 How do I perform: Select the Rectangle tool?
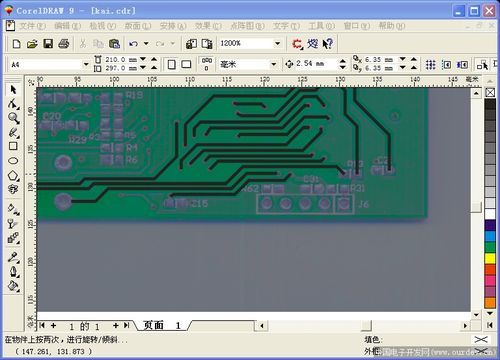(x=13, y=146)
